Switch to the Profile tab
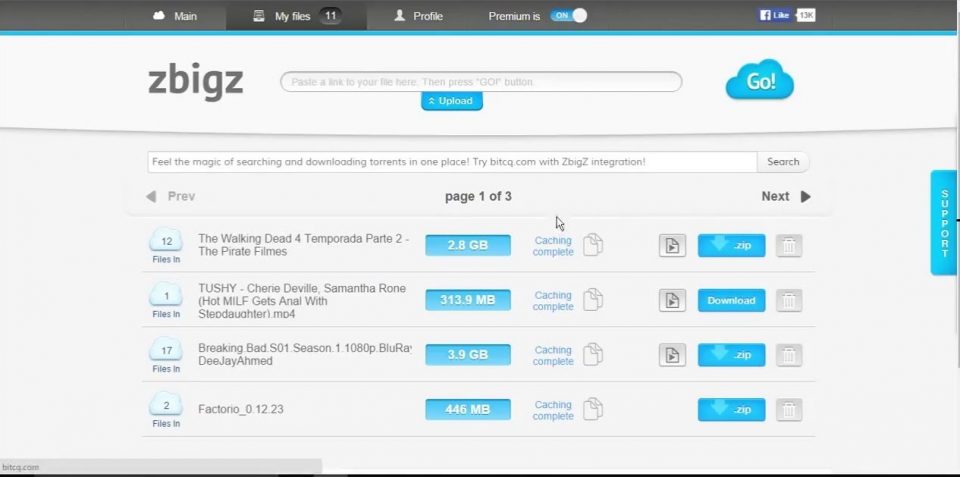The height and width of the screenshot is (477, 960). 418,16
